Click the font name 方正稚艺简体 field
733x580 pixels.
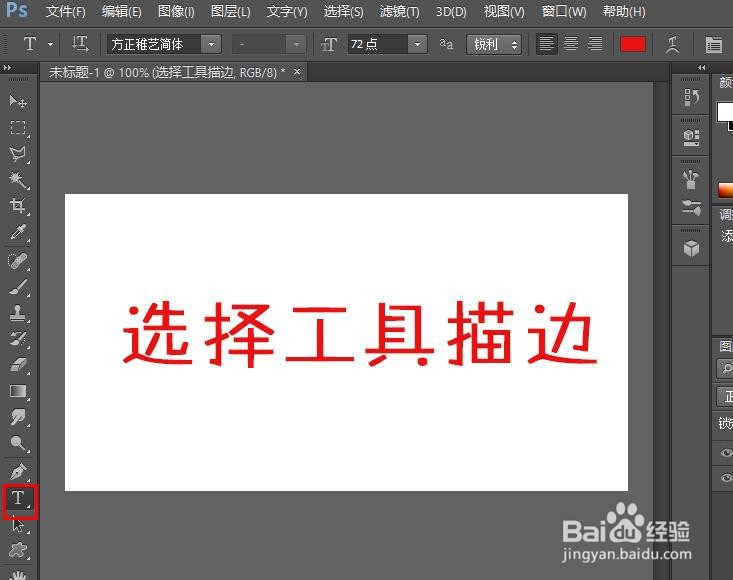pyautogui.click(x=154, y=44)
